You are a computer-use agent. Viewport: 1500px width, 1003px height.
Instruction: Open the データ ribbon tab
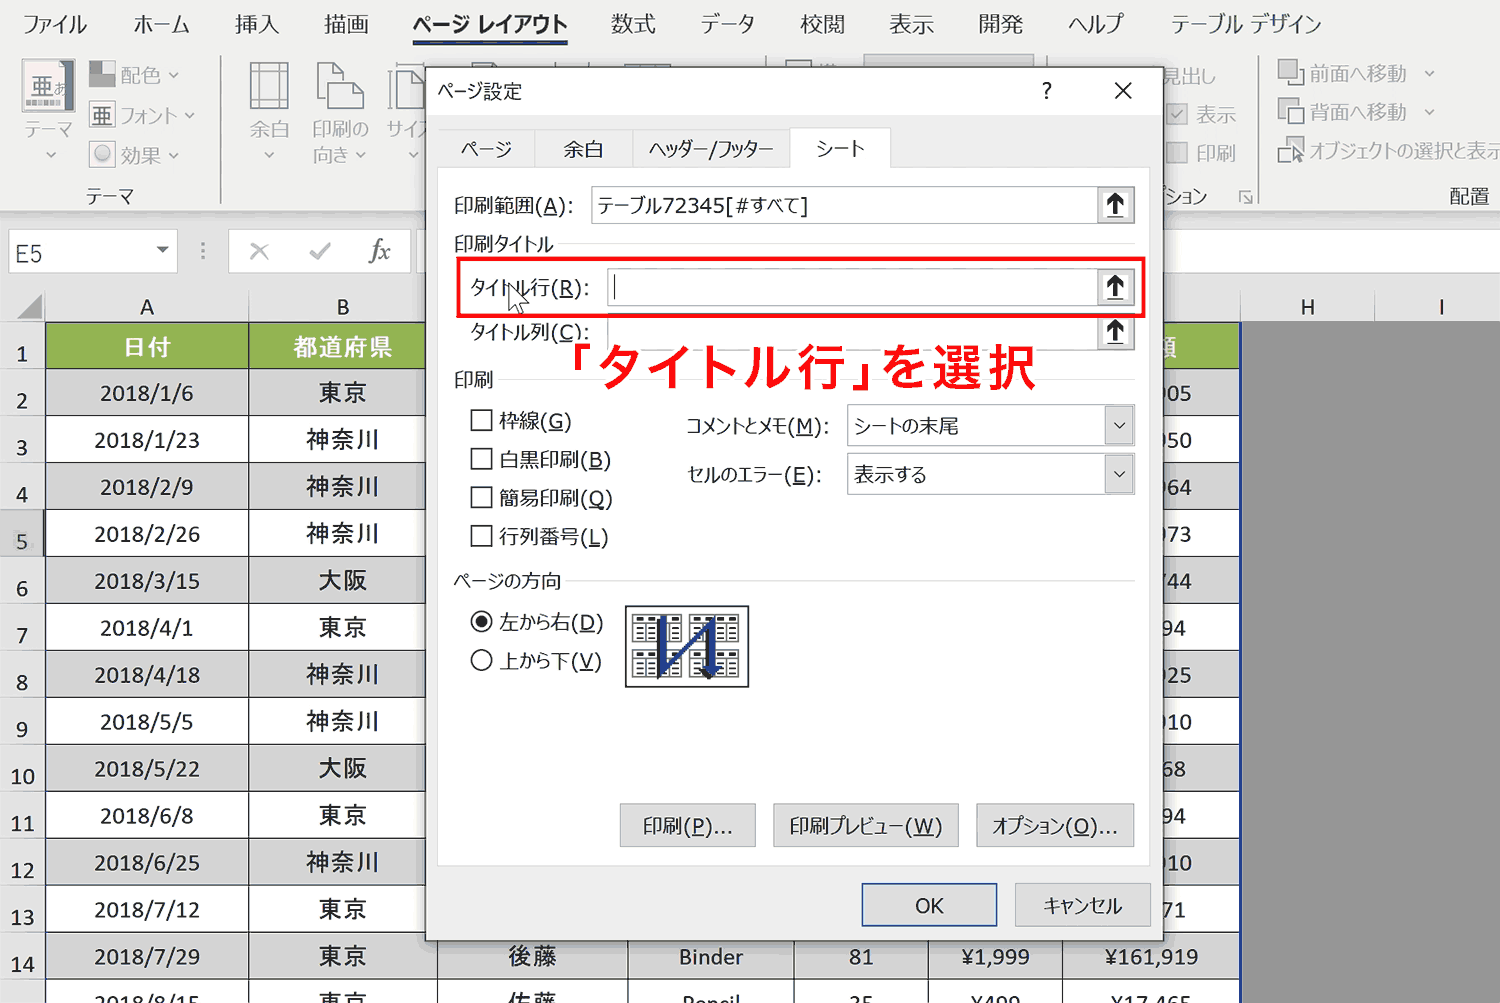(727, 24)
